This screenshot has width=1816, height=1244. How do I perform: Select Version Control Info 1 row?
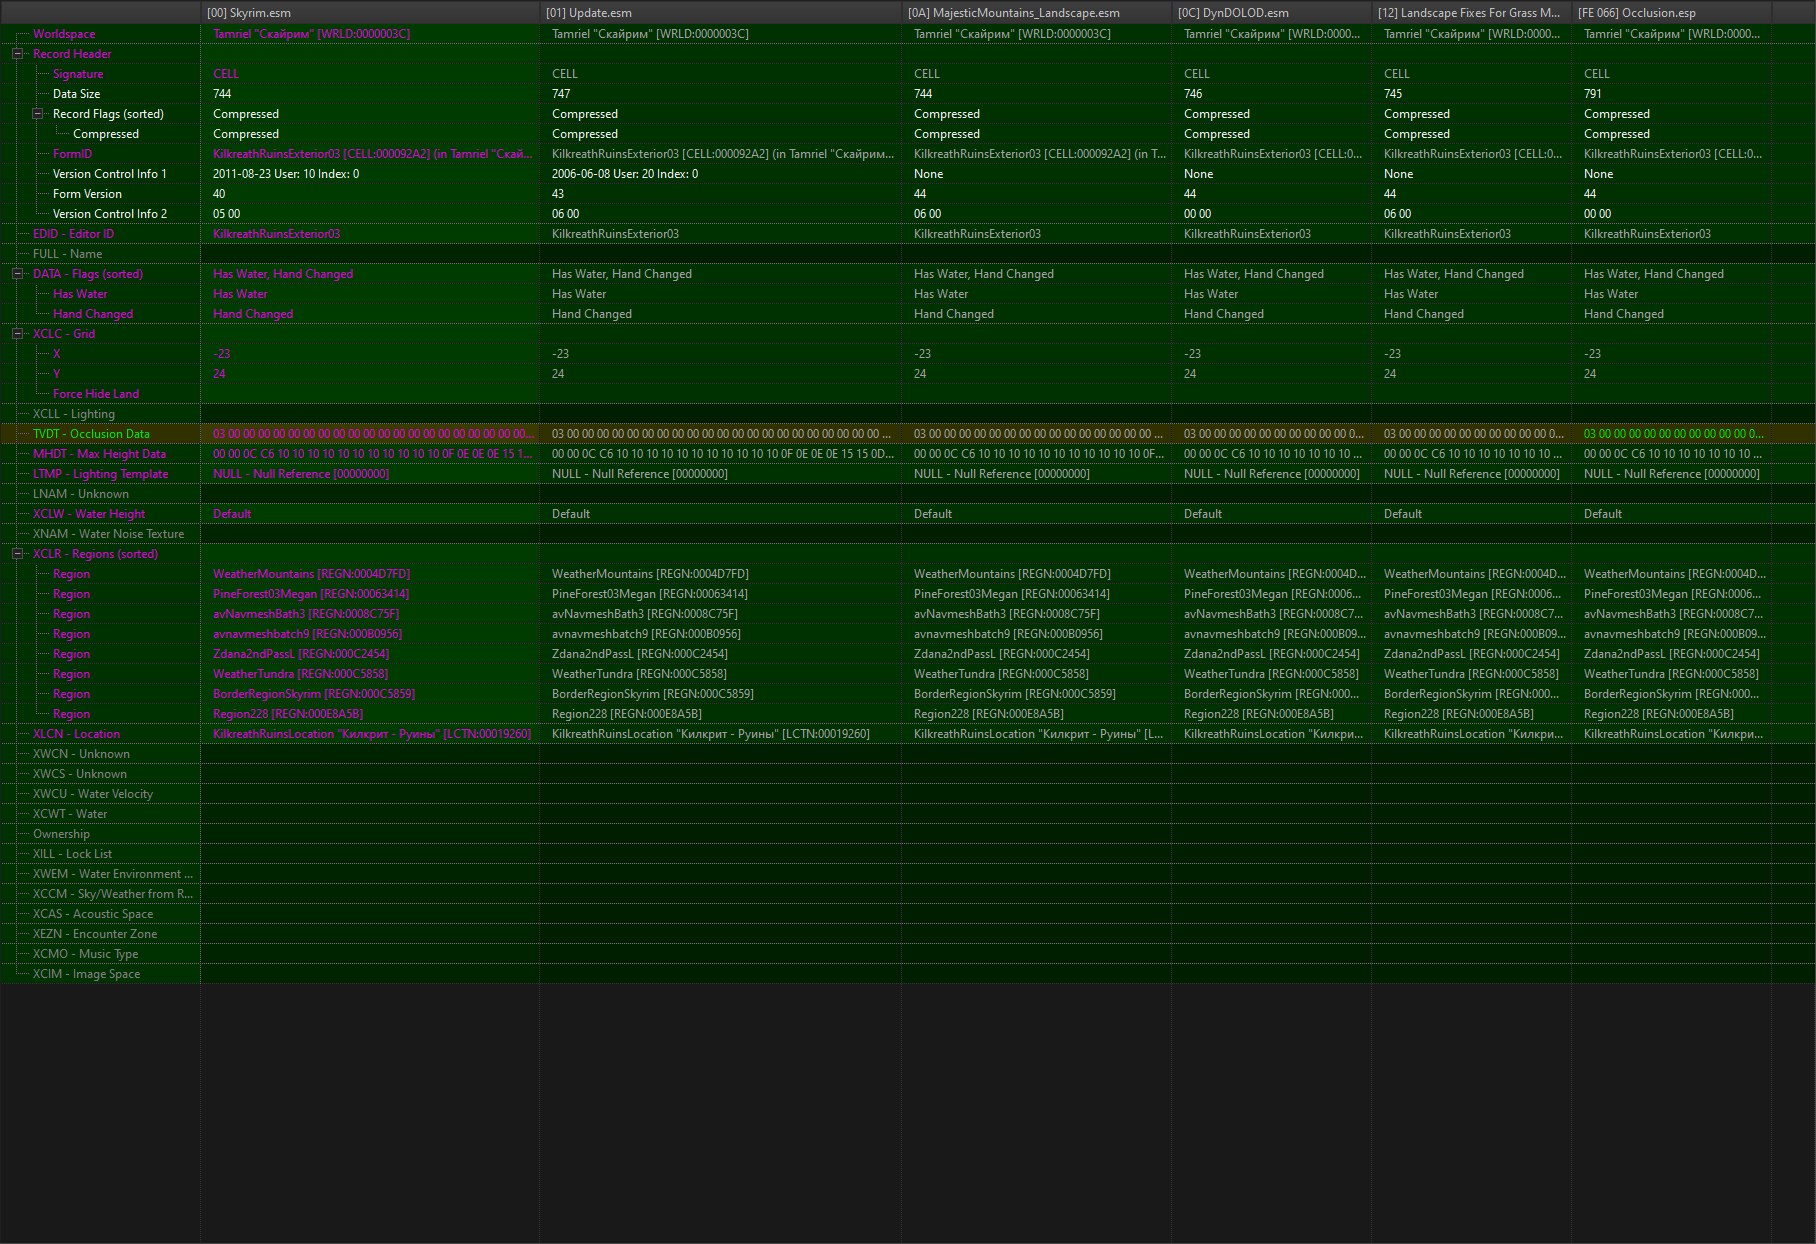[110, 174]
